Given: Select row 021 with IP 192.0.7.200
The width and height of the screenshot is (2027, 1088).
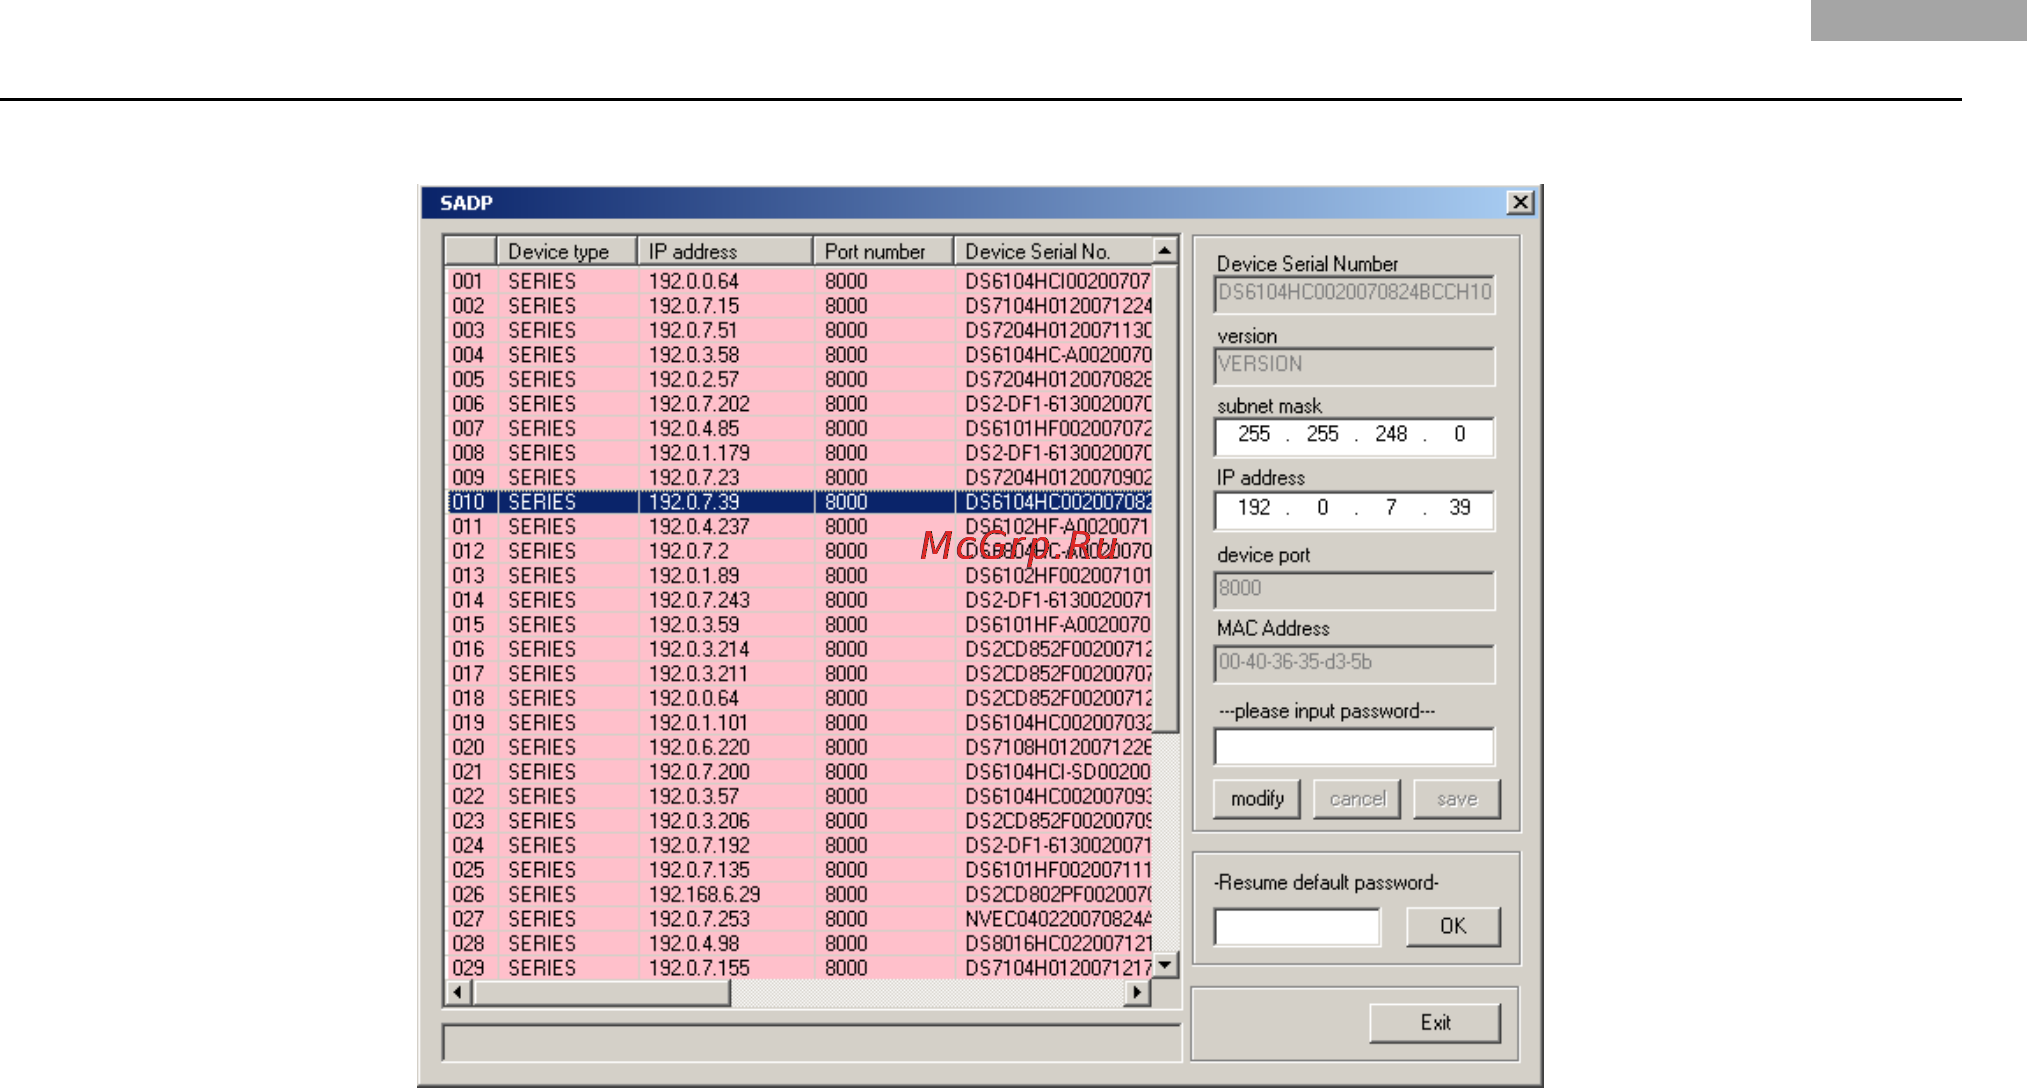Looking at the screenshot, I should point(799,771).
